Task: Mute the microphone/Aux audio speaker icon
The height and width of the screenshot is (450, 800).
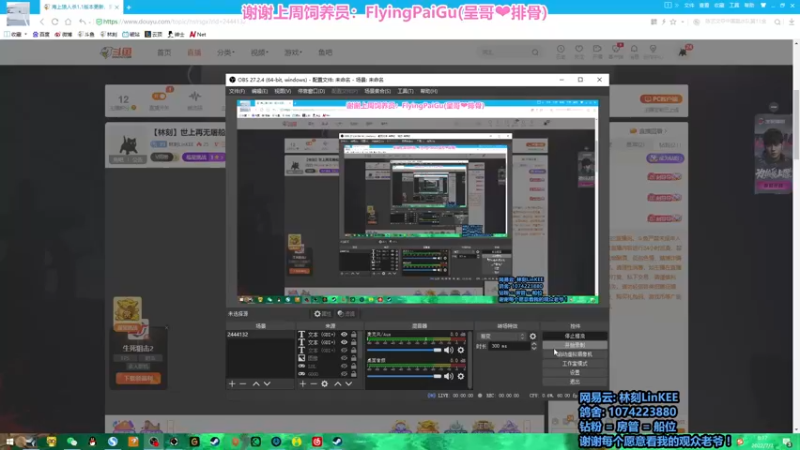Action: [448, 350]
